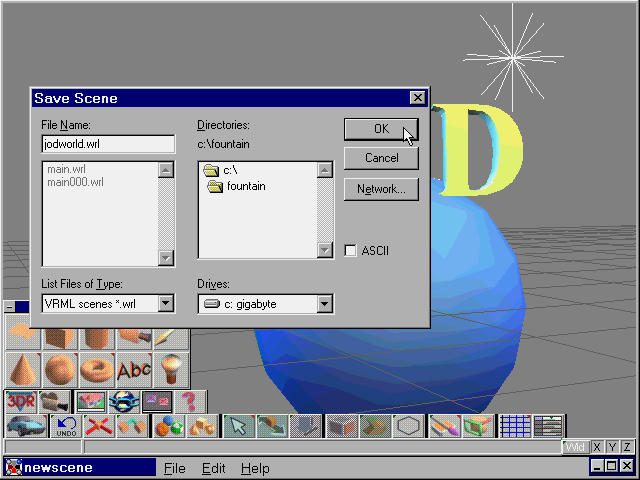Add a torus primitive
Image resolution: width=640 pixels, height=480 pixels.
point(96,369)
